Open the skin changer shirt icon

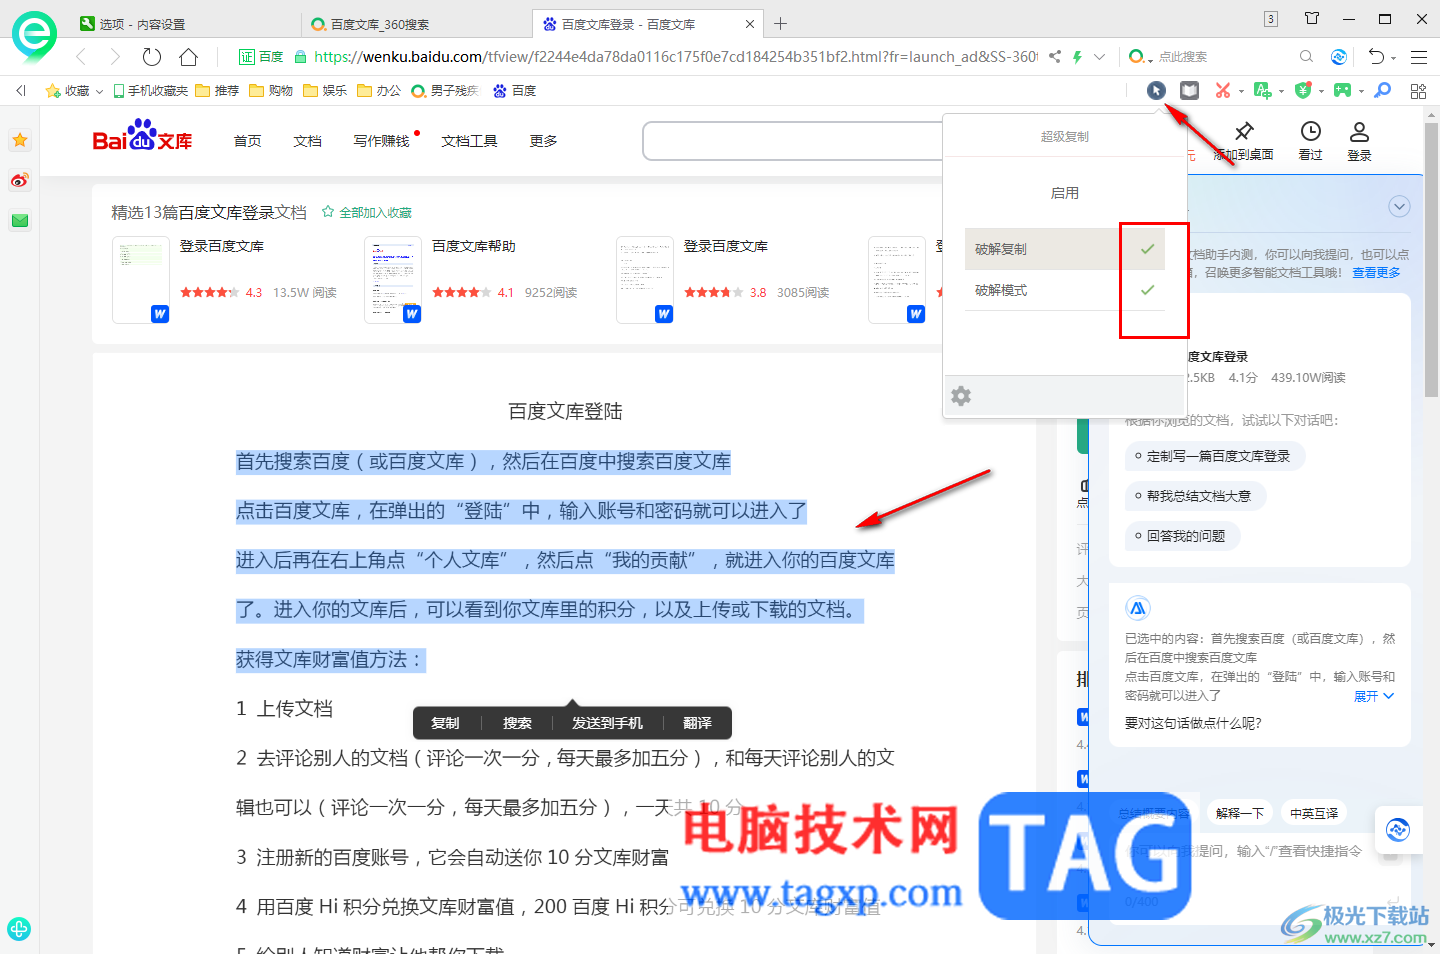click(1312, 19)
